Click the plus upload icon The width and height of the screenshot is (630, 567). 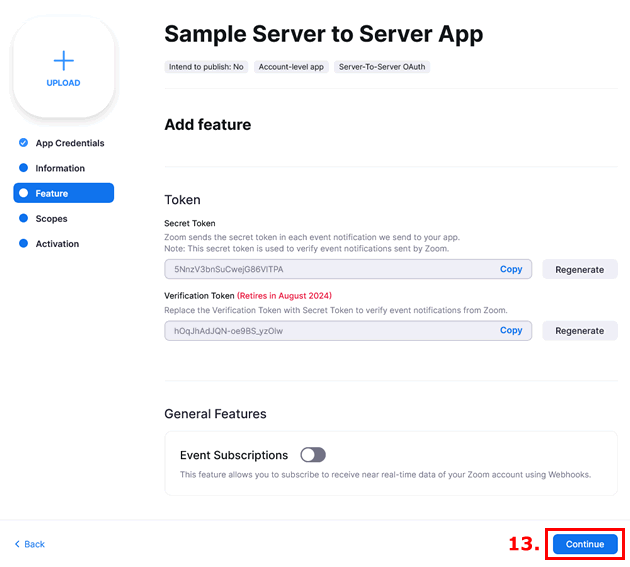point(63,60)
